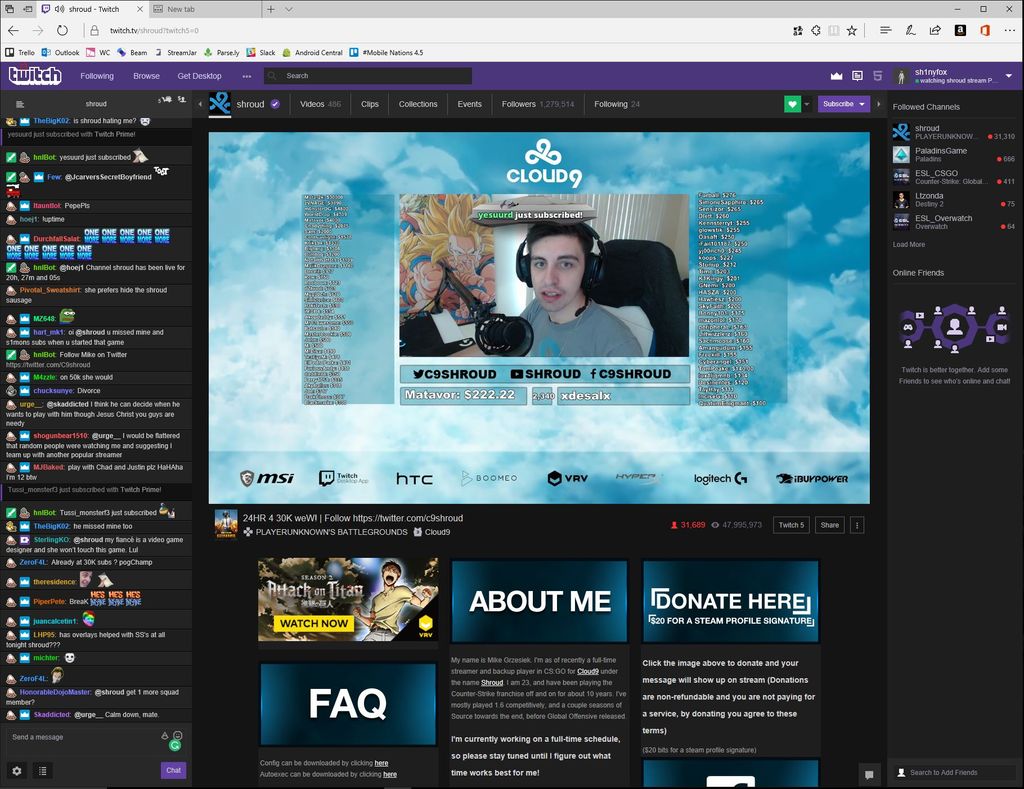Click the Share button below the stream
Screen dimensions: 1024x789
[x=829, y=524]
